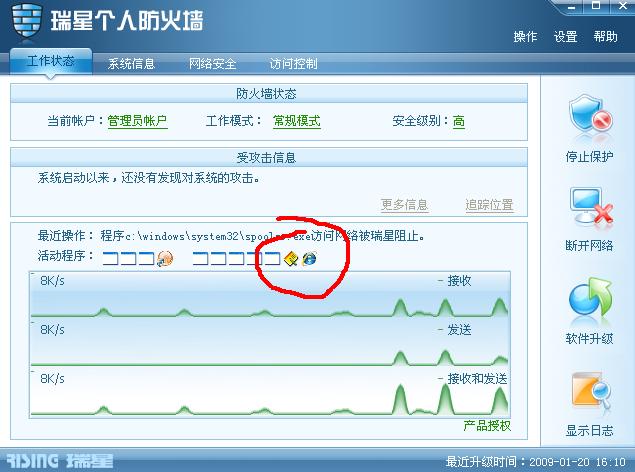635x472 pixels.
Task: Click the 管理员帐户 account link
Action: coord(137,121)
